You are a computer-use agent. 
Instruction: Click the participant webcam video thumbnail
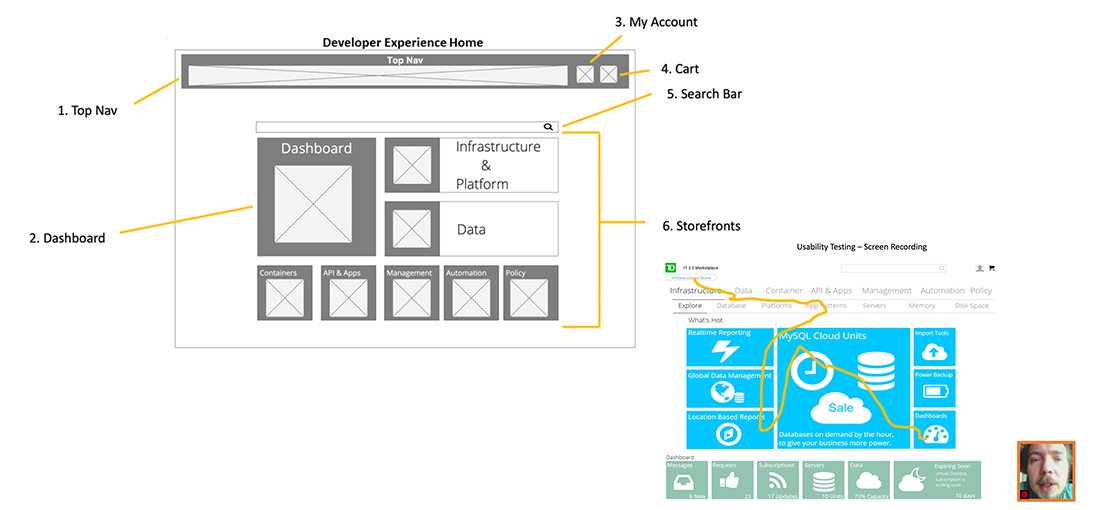click(x=1046, y=470)
